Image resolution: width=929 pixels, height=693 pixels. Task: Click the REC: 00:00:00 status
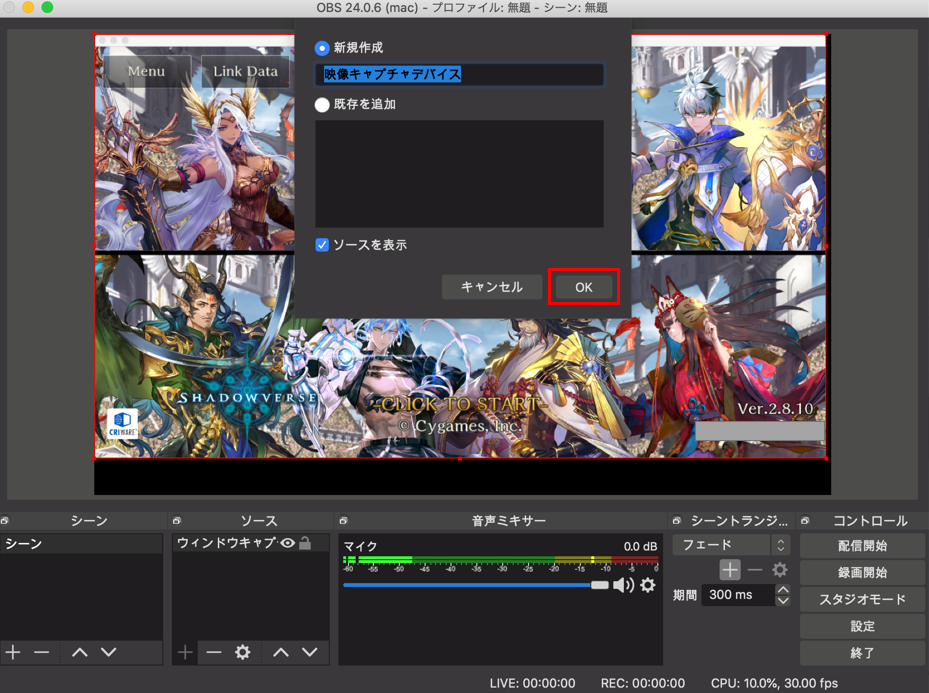point(642,683)
